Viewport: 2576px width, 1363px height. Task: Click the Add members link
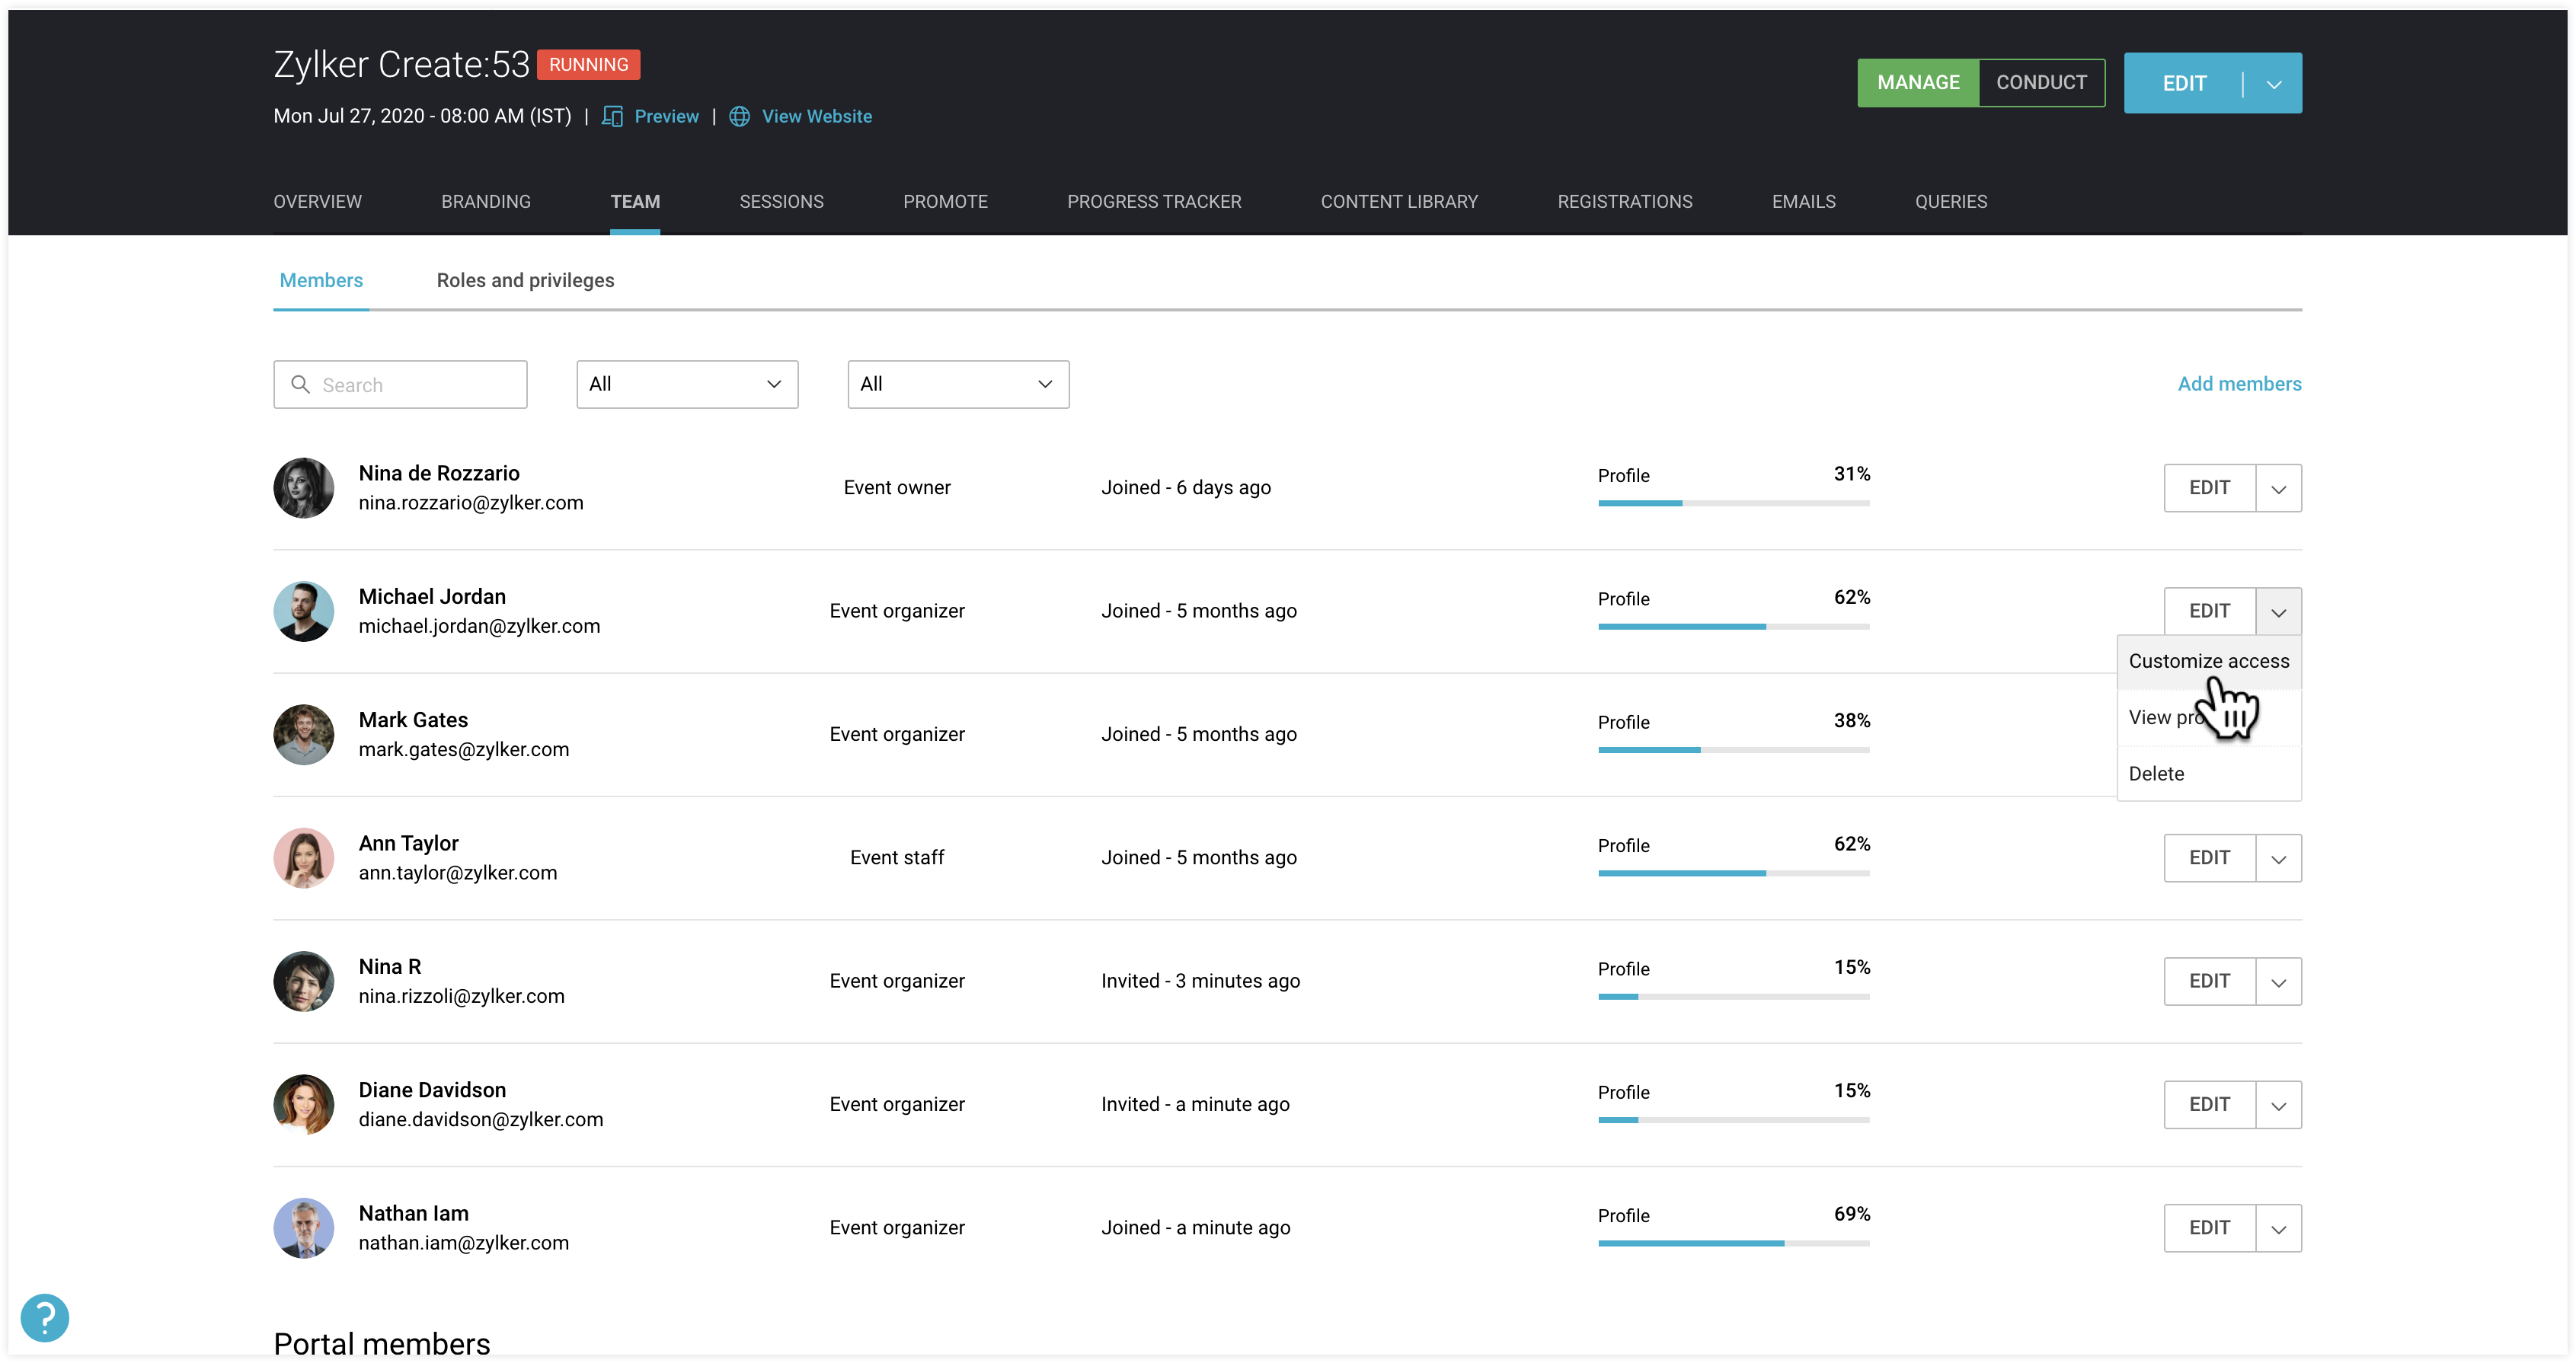(x=2239, y=384)
